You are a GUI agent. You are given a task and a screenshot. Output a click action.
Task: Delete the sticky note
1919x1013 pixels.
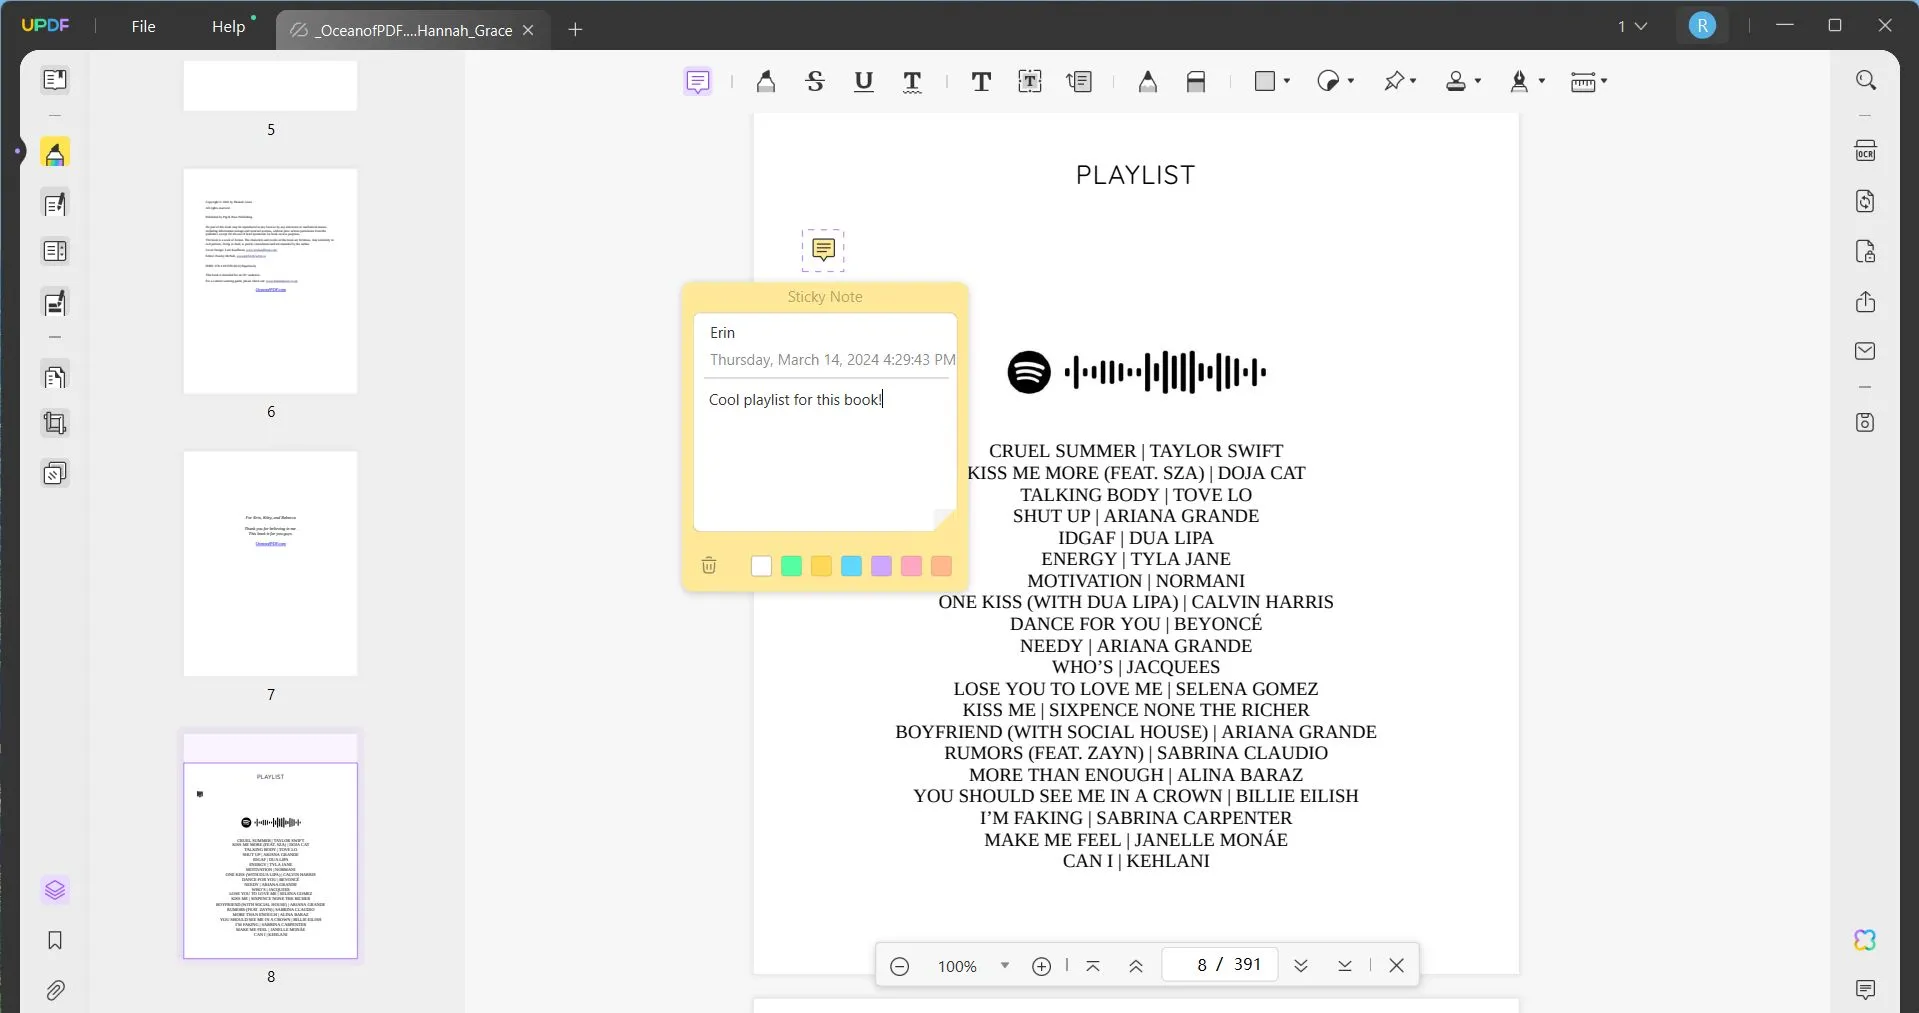coord(709,566)
